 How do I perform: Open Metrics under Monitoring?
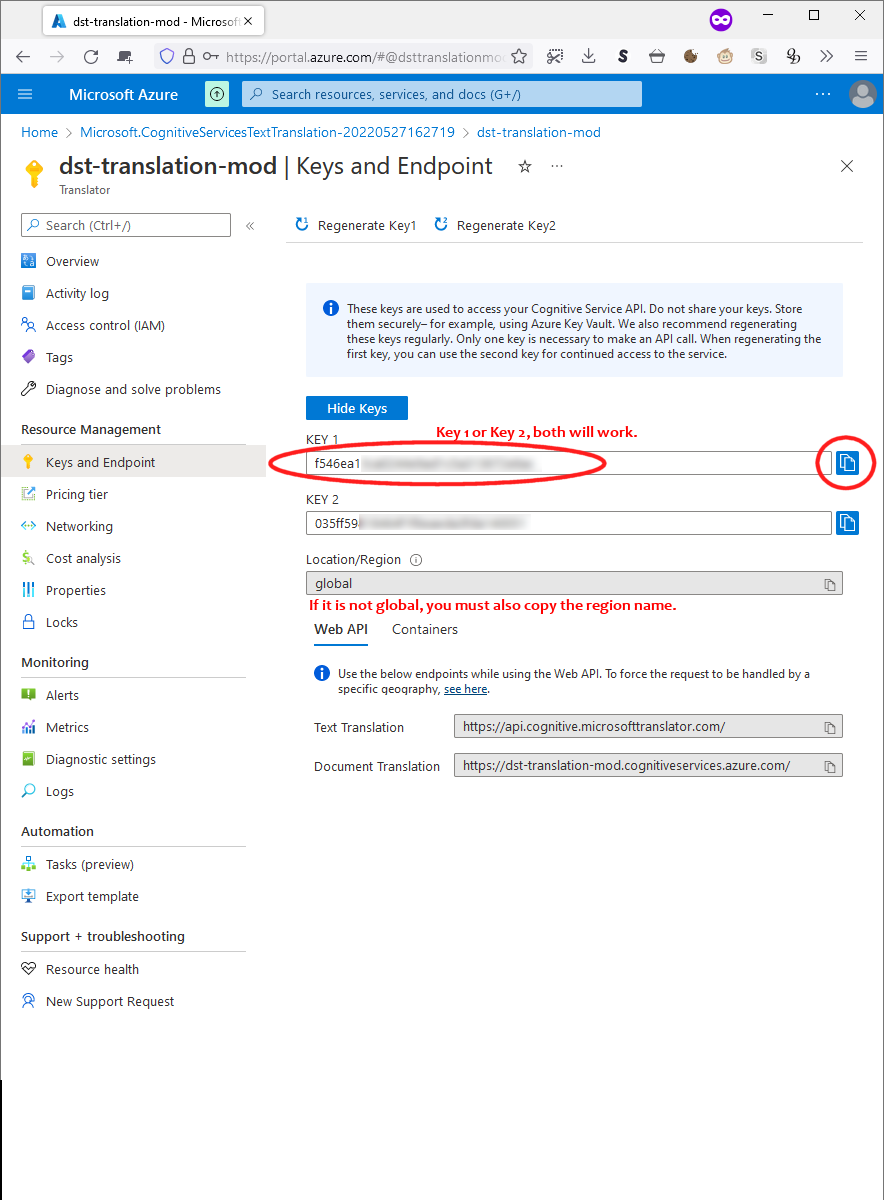pyautogui.click(x=67, y=727)
